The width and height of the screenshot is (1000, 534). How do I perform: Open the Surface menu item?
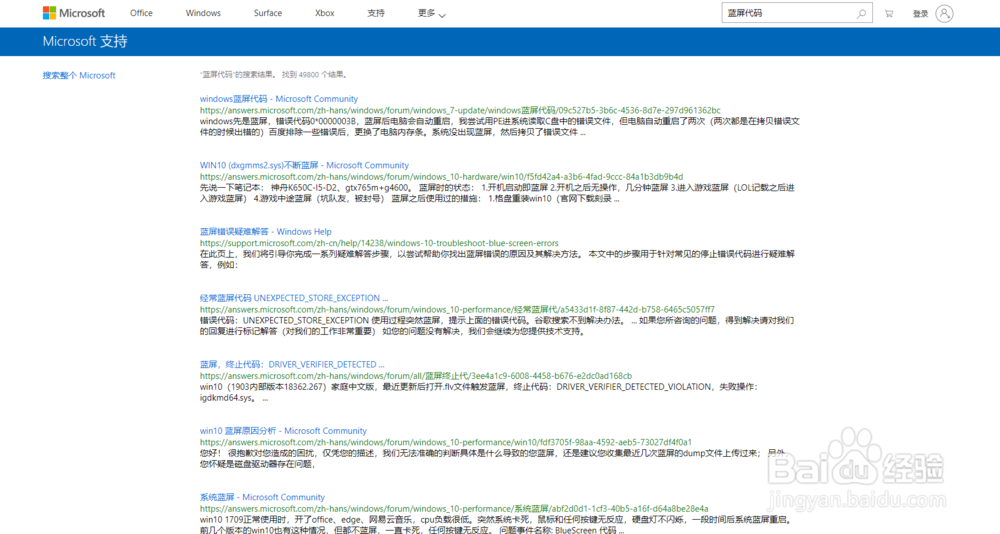268,13
